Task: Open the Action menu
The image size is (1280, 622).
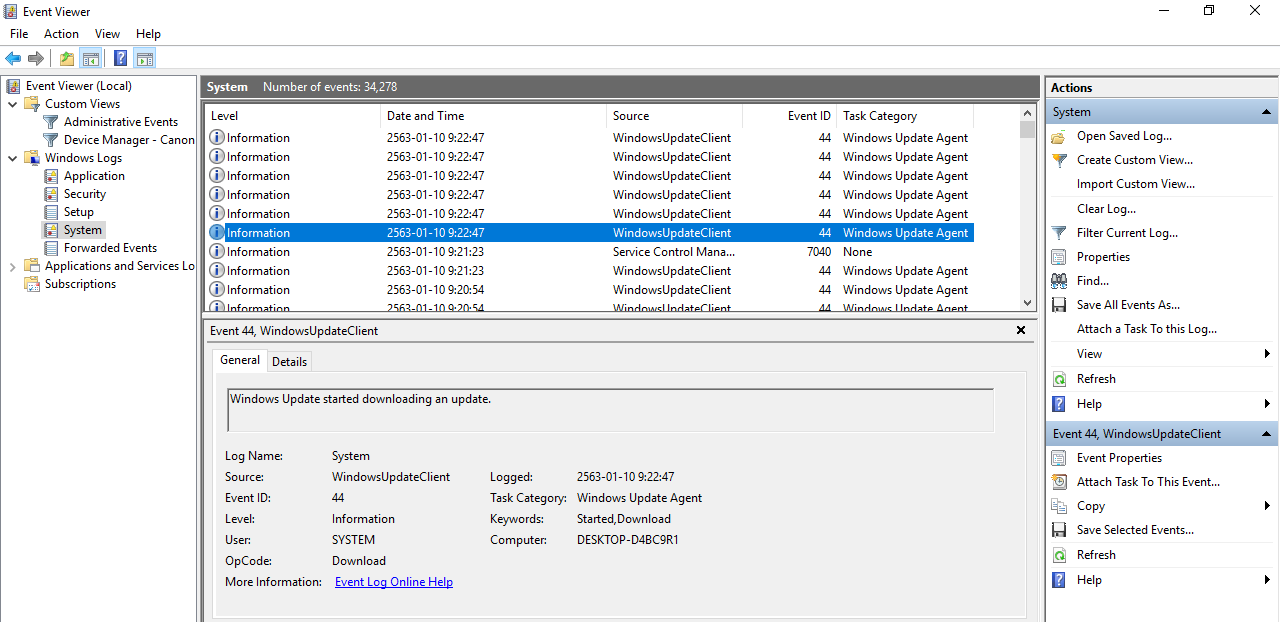Action: (x=61, y=34)
